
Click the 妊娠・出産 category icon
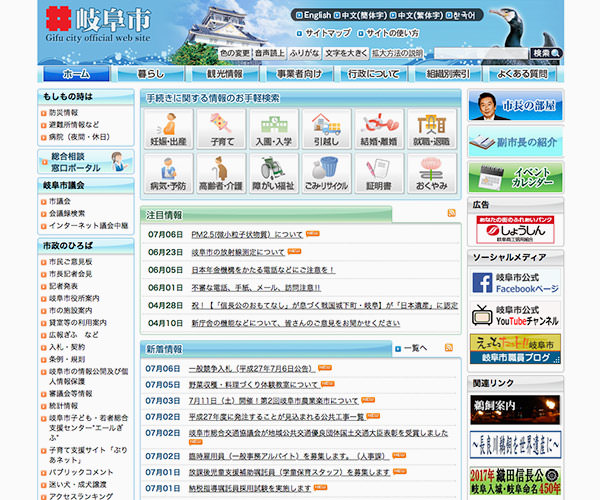coord(168,130)
